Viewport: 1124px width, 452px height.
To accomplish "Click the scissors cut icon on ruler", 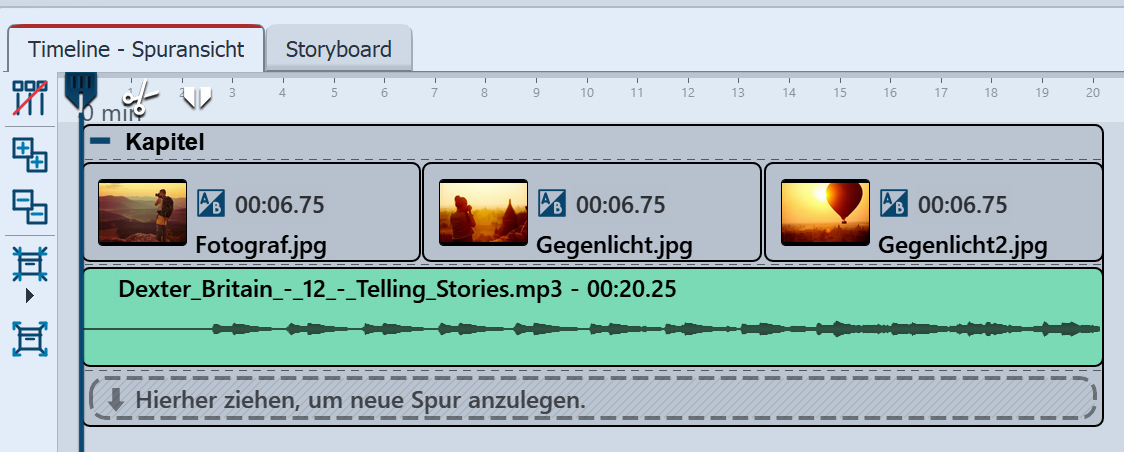I will point(140,97).
